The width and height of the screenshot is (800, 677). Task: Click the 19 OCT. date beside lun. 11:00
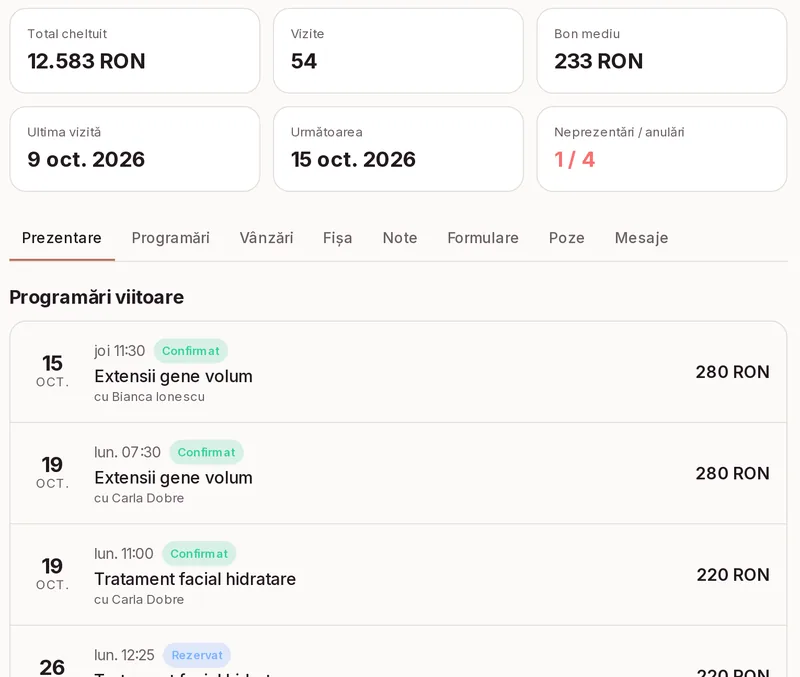click(x=52, y=574)
